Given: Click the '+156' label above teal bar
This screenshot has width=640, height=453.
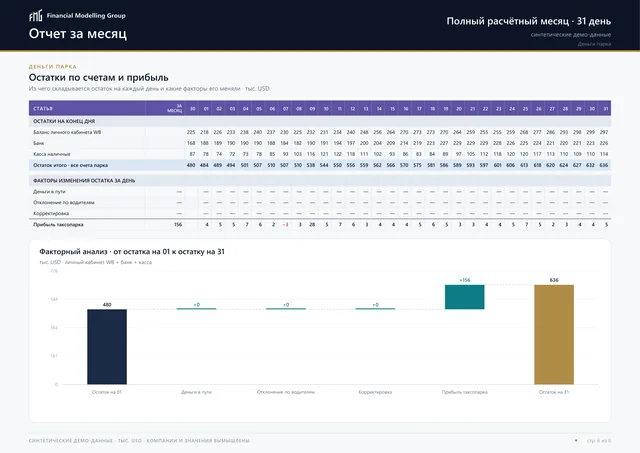Looking at the screenshot, I should point(464,280).
